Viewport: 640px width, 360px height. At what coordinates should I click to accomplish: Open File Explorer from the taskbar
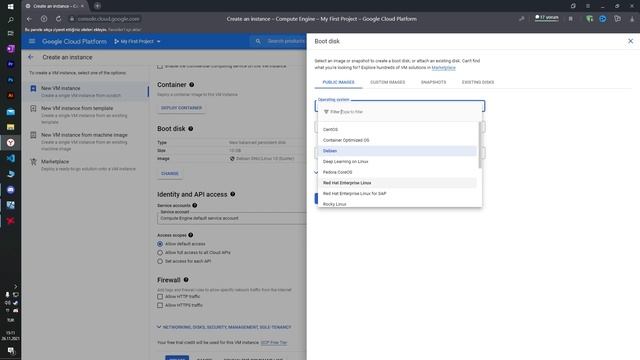point(11,127)
